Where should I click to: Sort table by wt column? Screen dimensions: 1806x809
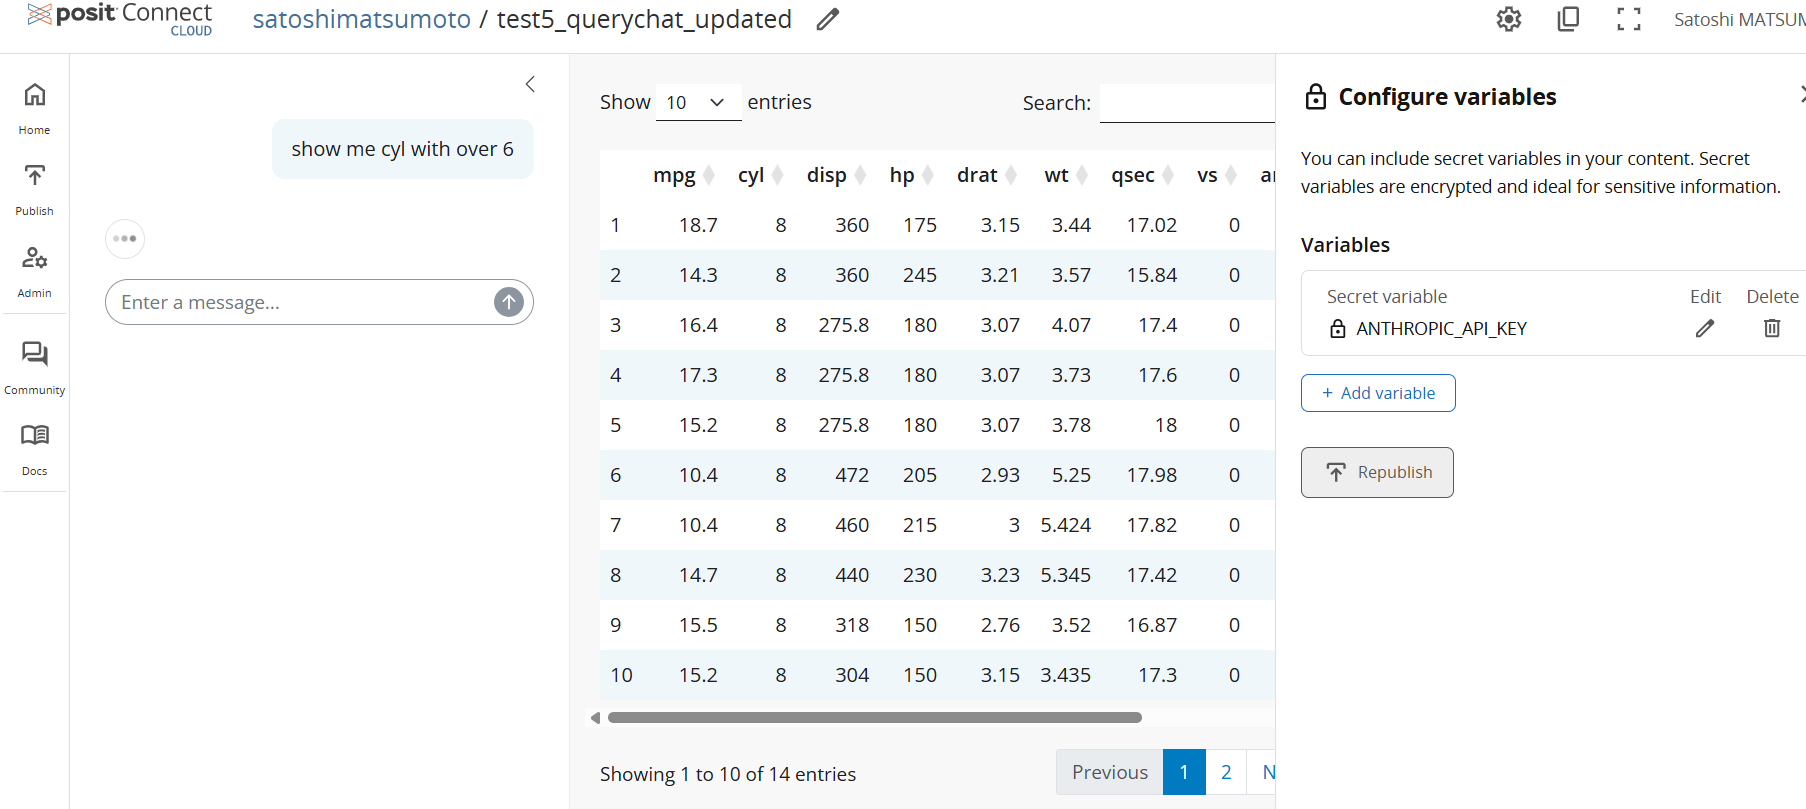pos(1065,175)
